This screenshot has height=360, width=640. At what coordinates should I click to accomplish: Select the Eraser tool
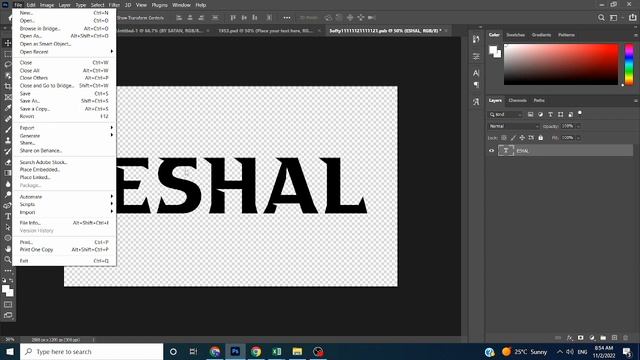pyautogui.click(x=8, y=162)
